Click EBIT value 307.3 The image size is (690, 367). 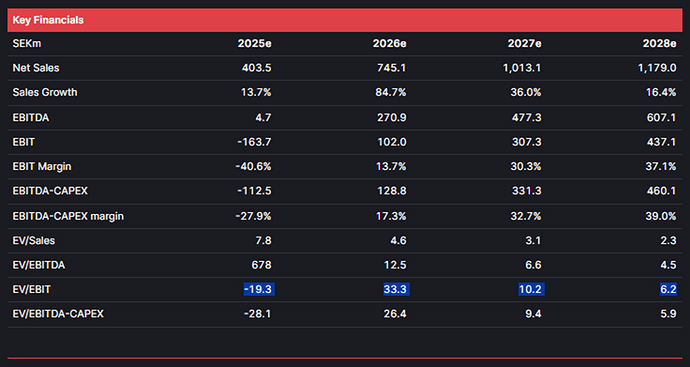click(x=527, y=142)
